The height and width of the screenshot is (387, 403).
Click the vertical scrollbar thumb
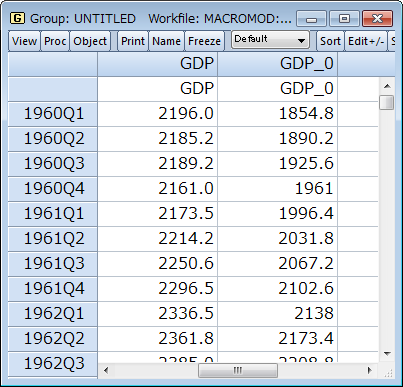387,102
